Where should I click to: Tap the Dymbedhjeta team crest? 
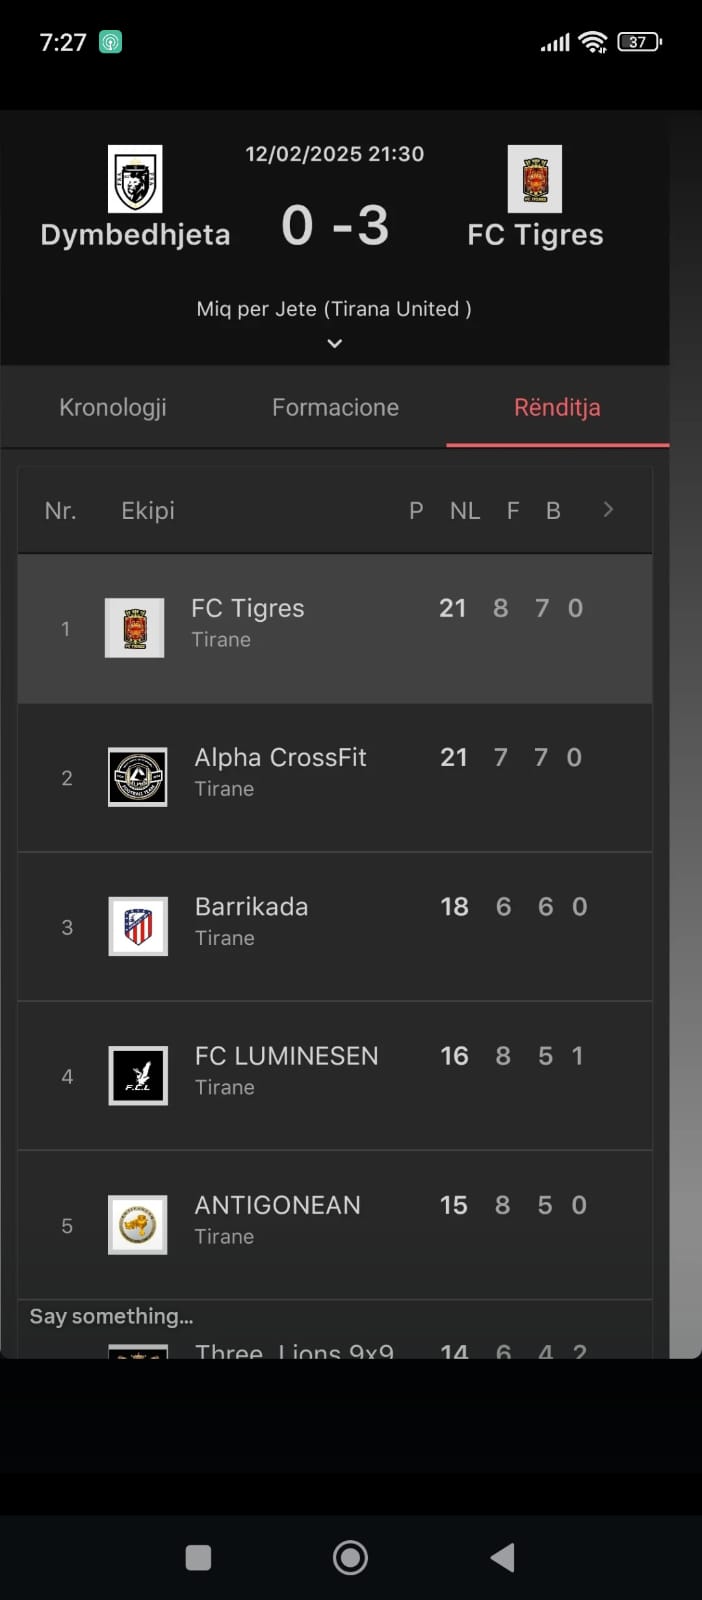click(135, 179)
